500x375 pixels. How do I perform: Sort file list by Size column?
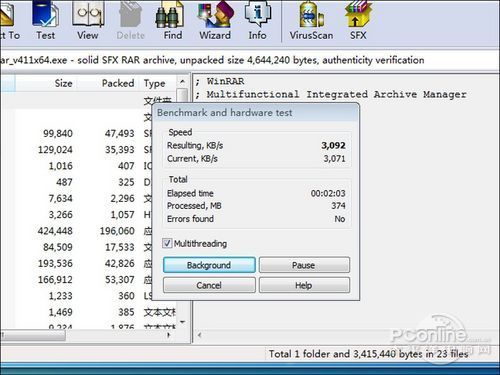point(46,83)
